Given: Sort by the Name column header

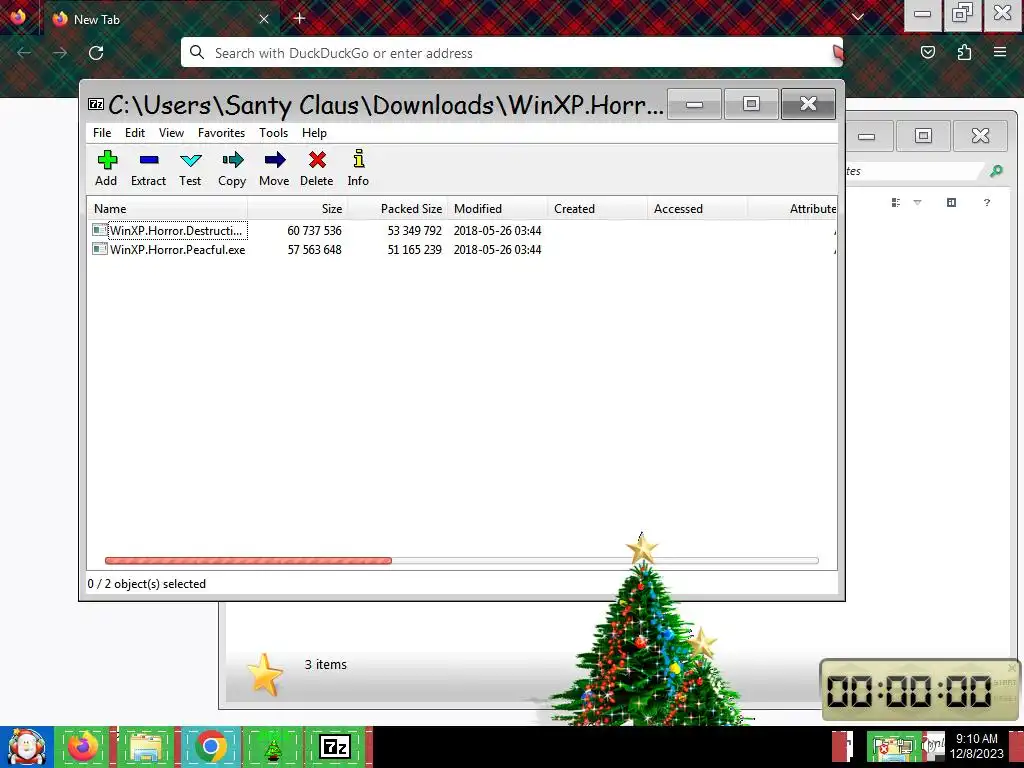Looking at the screenshot, I should coord(167,209).
